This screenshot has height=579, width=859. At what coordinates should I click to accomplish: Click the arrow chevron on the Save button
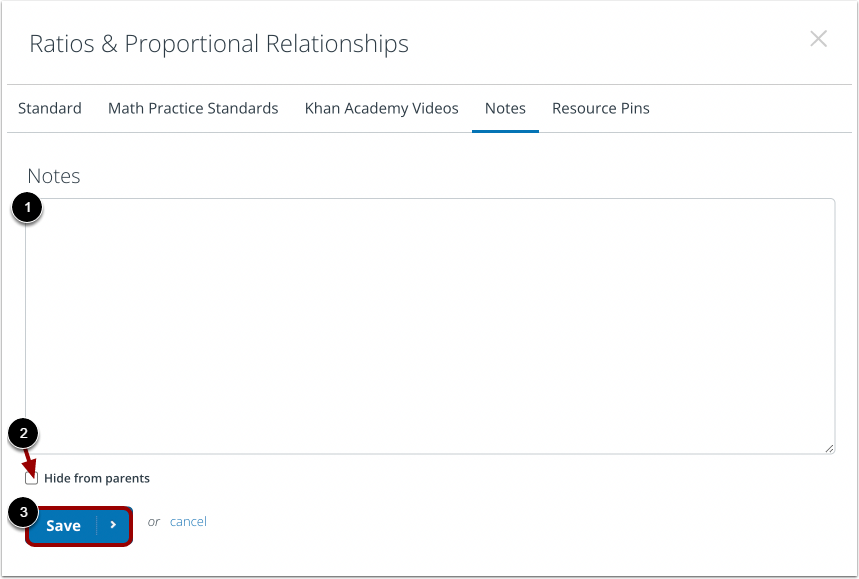[113, 526]
